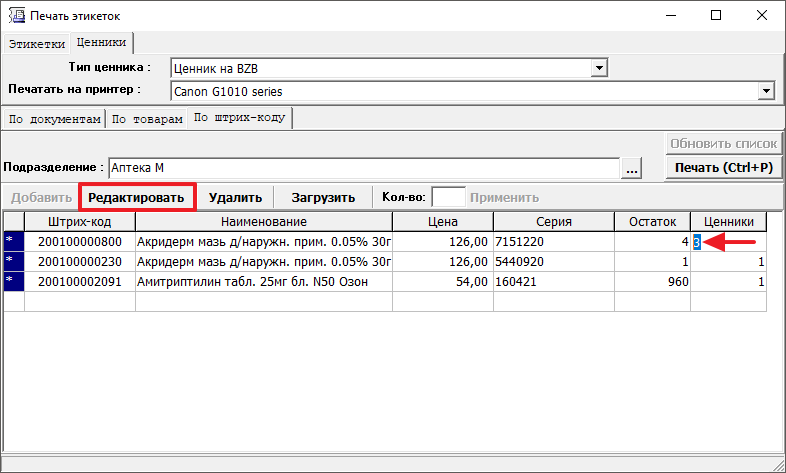786x473 pixels.
Task: Open the По документам tab
Action: [55, 119]
